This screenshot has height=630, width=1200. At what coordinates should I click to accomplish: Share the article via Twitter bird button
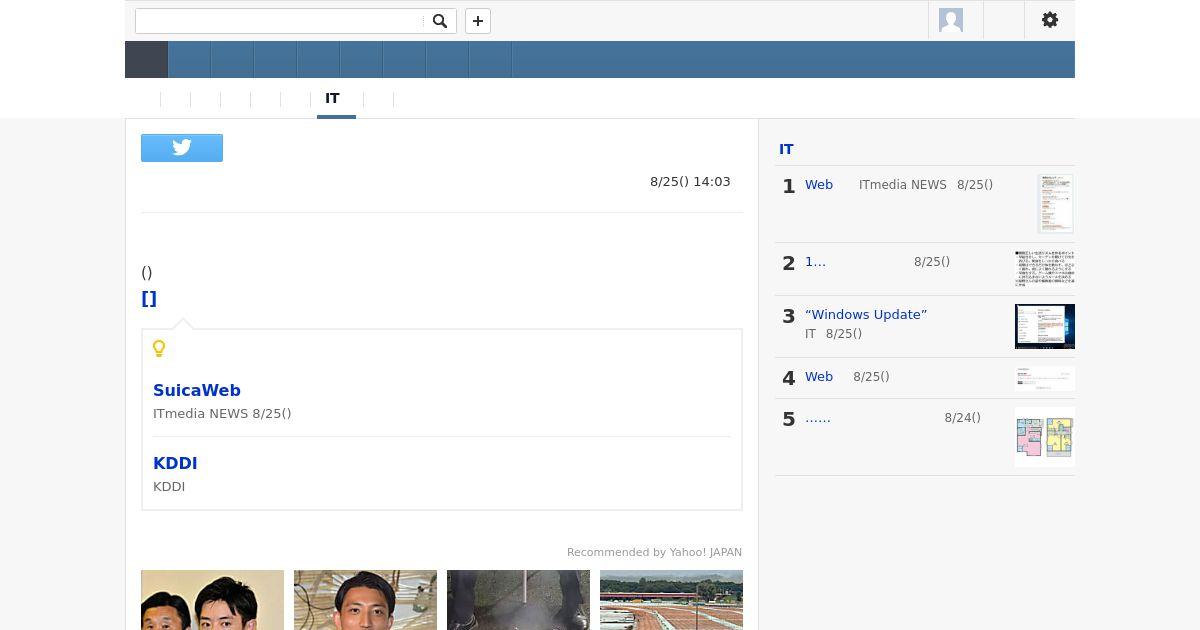tap(182, 148)
